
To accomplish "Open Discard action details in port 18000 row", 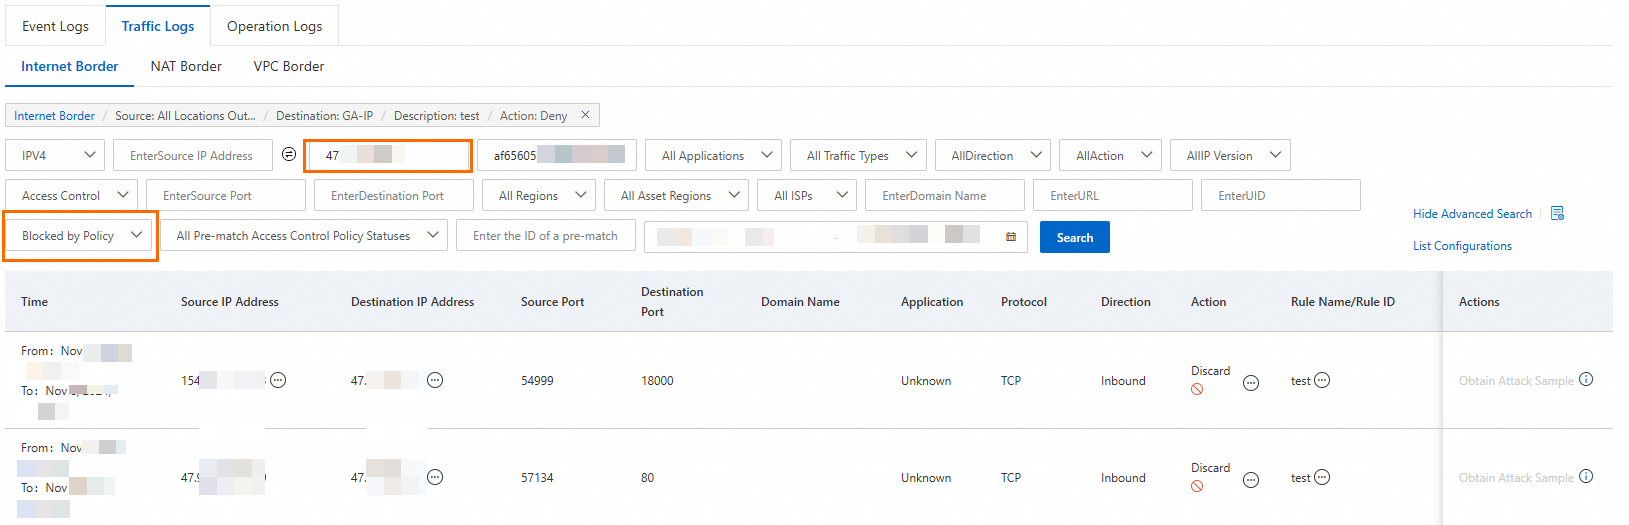I will point(1251,383).
